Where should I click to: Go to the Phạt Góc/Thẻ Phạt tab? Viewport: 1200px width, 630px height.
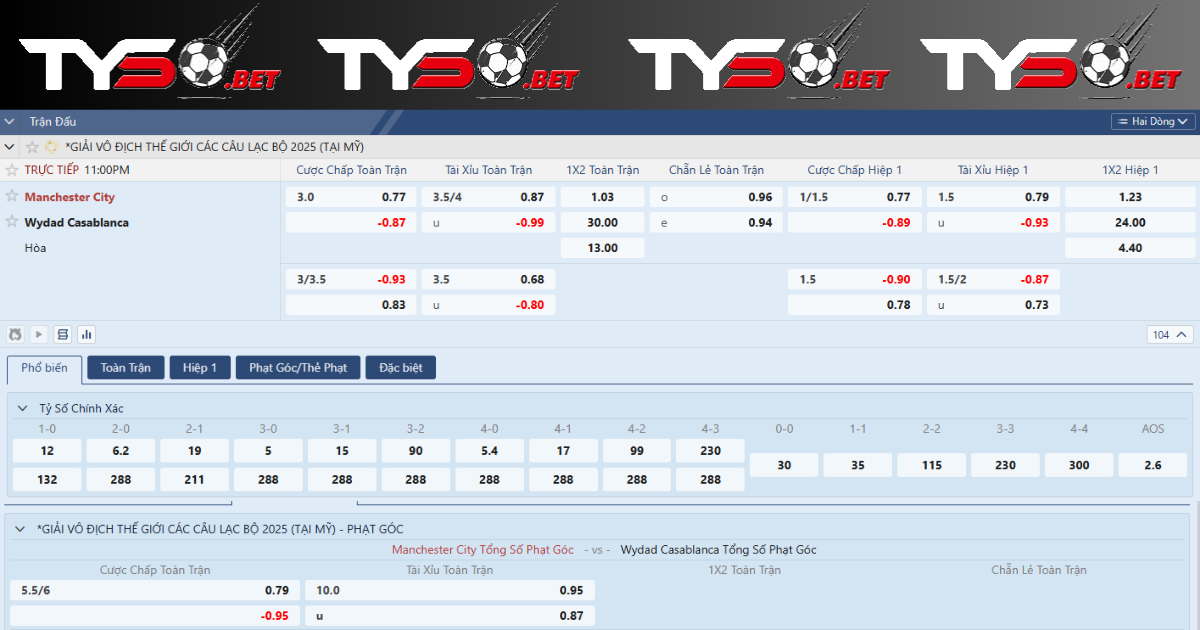(x=298, y=368)
